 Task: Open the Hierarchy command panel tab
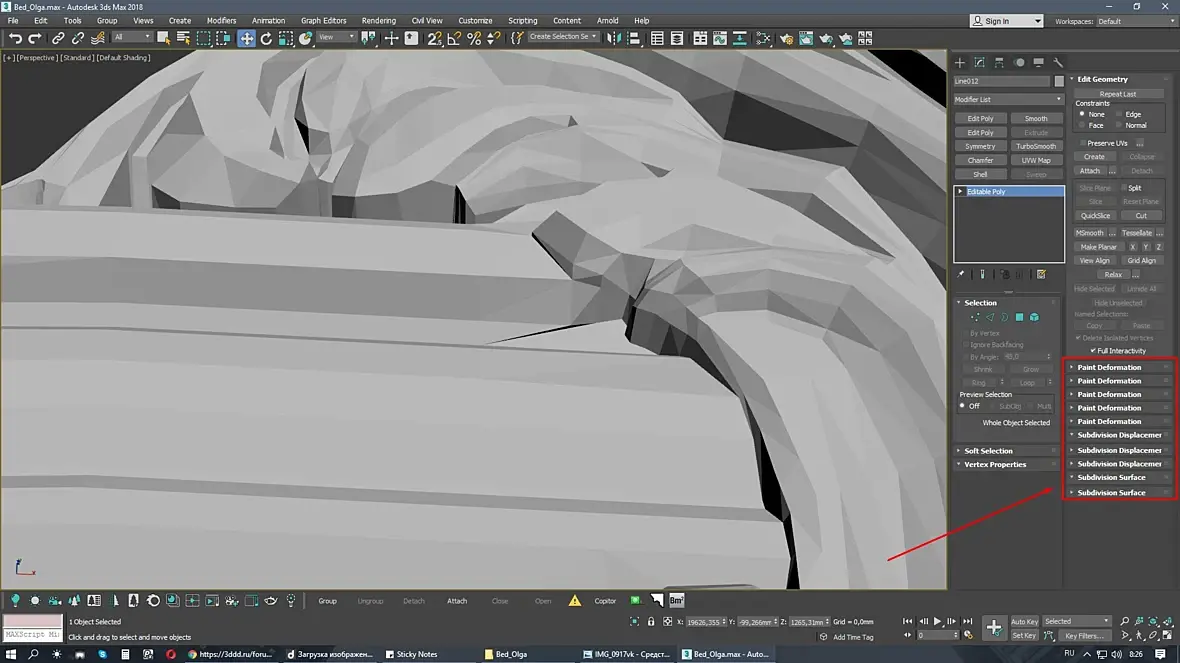click(999, 62)
